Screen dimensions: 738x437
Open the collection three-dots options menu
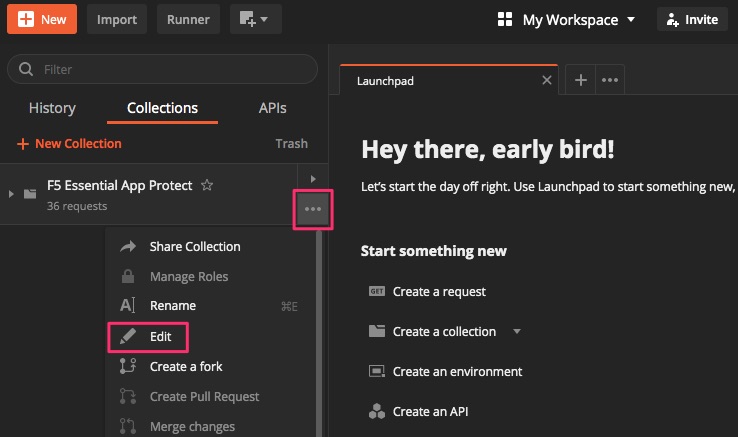click(313, 209)
